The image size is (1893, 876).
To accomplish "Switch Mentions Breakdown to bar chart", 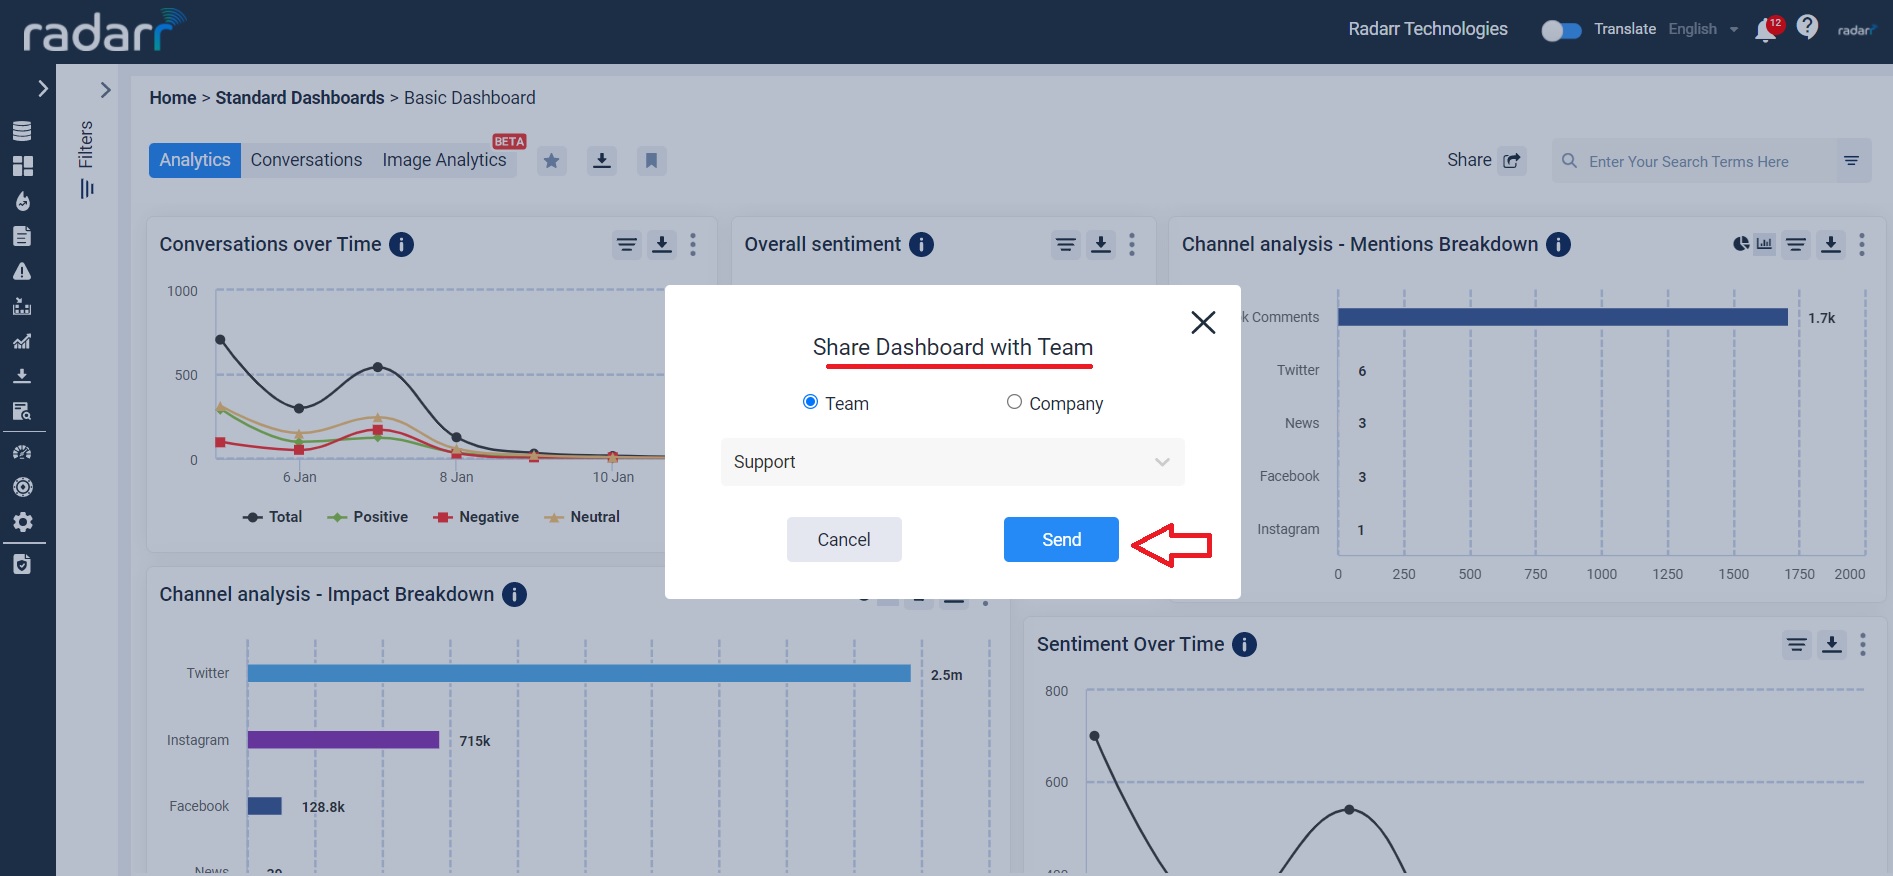I will 1765,244.
